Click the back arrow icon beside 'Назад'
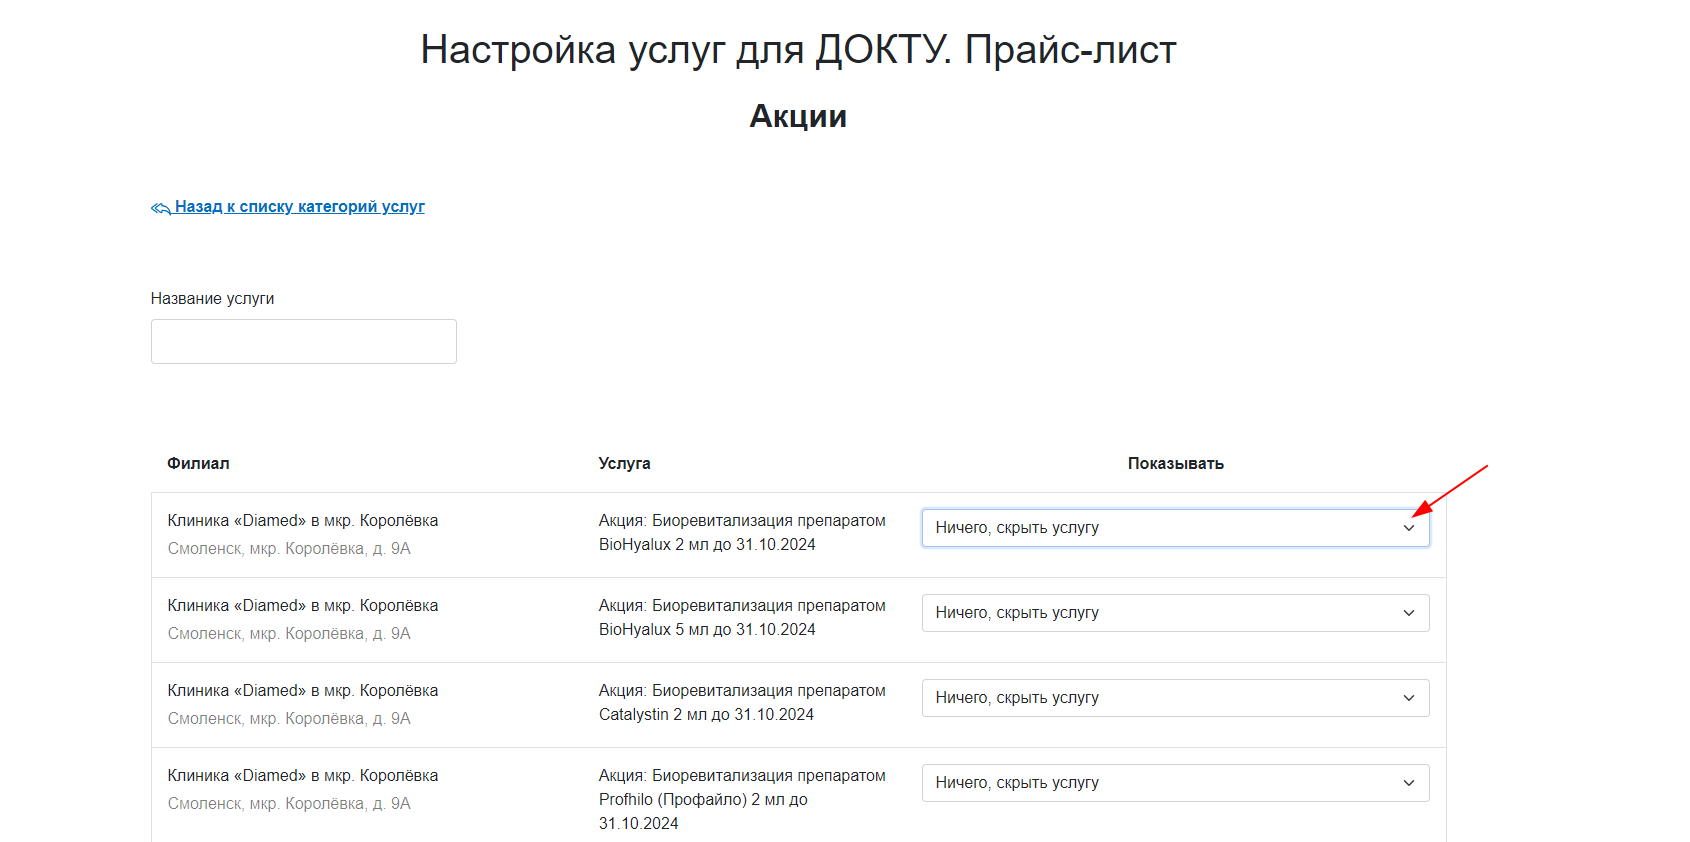The height and width of the screenshot is (842, 1690). click(x=161, y=208)
